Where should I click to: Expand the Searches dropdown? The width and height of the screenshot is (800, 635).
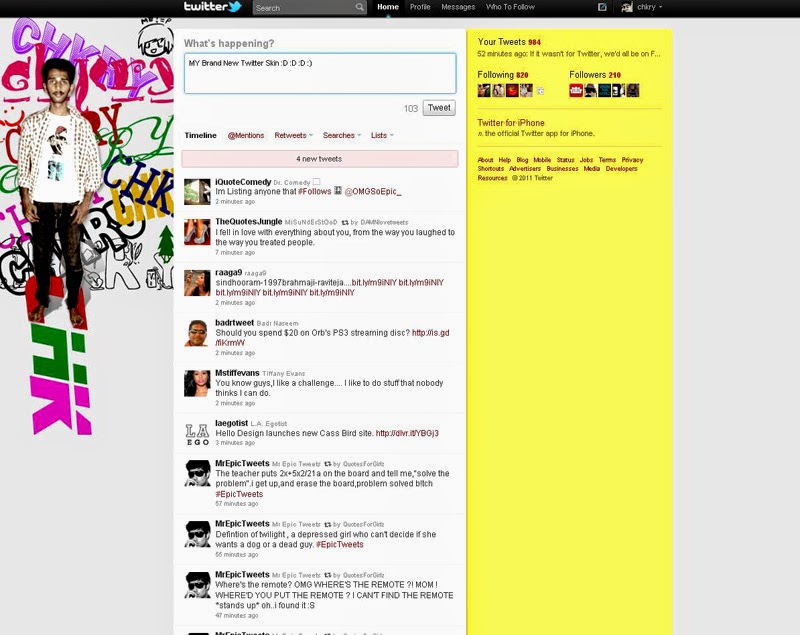pos(359,136)
